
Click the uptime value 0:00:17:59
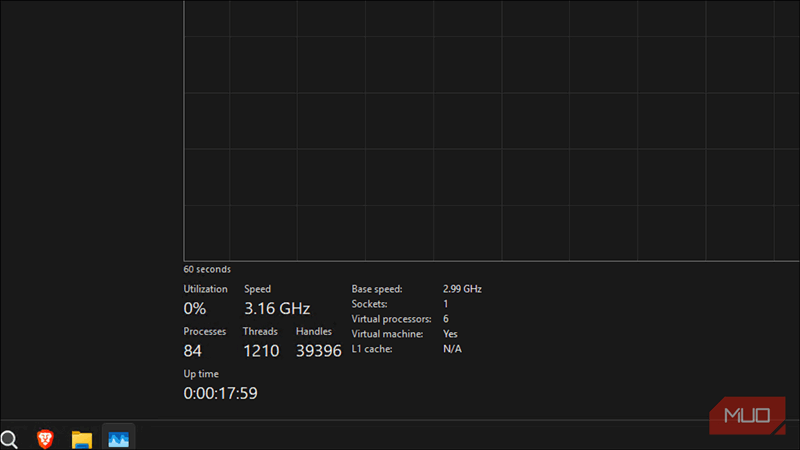[x=220, y=393]
